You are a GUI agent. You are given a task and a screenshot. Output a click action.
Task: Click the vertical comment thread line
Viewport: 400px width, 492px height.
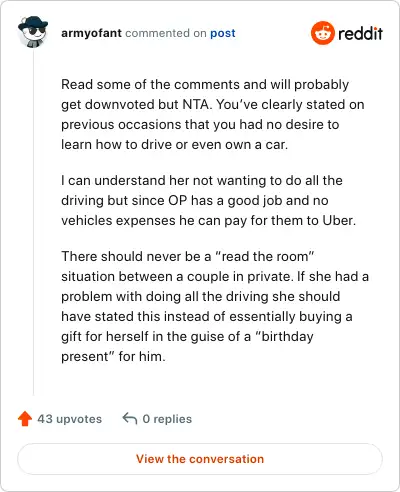click(x=33, y=222)
